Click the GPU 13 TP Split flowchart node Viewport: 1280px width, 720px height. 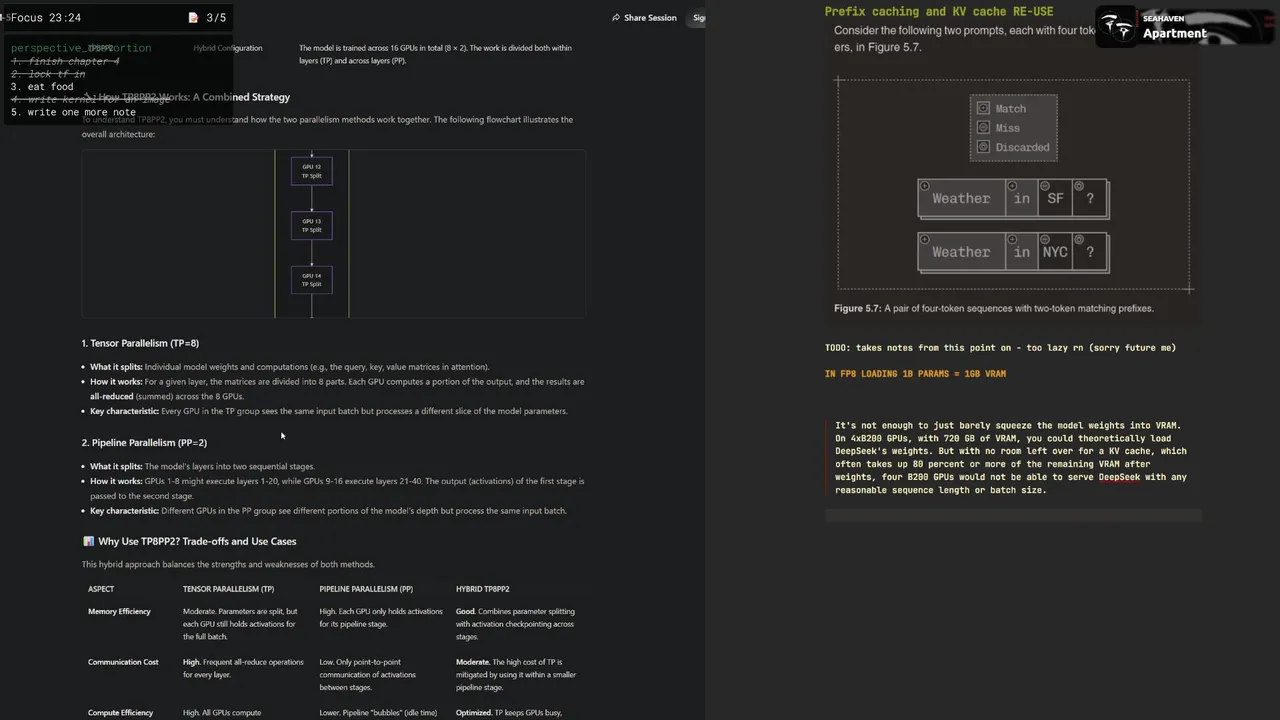click(x=312, y=225)
